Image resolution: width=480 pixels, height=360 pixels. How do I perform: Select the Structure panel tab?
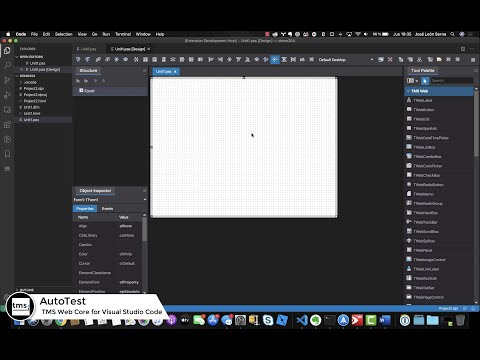tap(88, 71)
